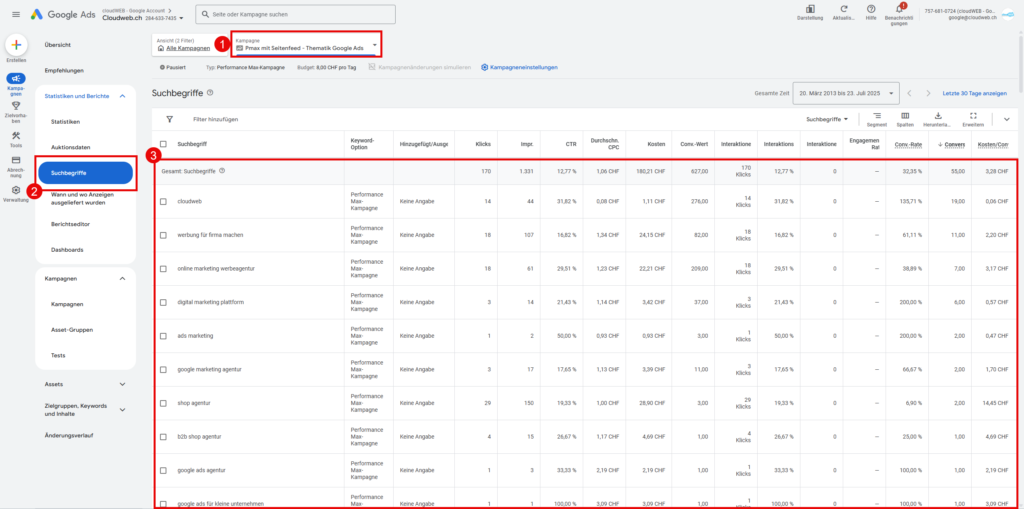The width and height of the screenshot is (1024, 509).
Task: Open the Tools section in sidebar
Action: [16, 137]
